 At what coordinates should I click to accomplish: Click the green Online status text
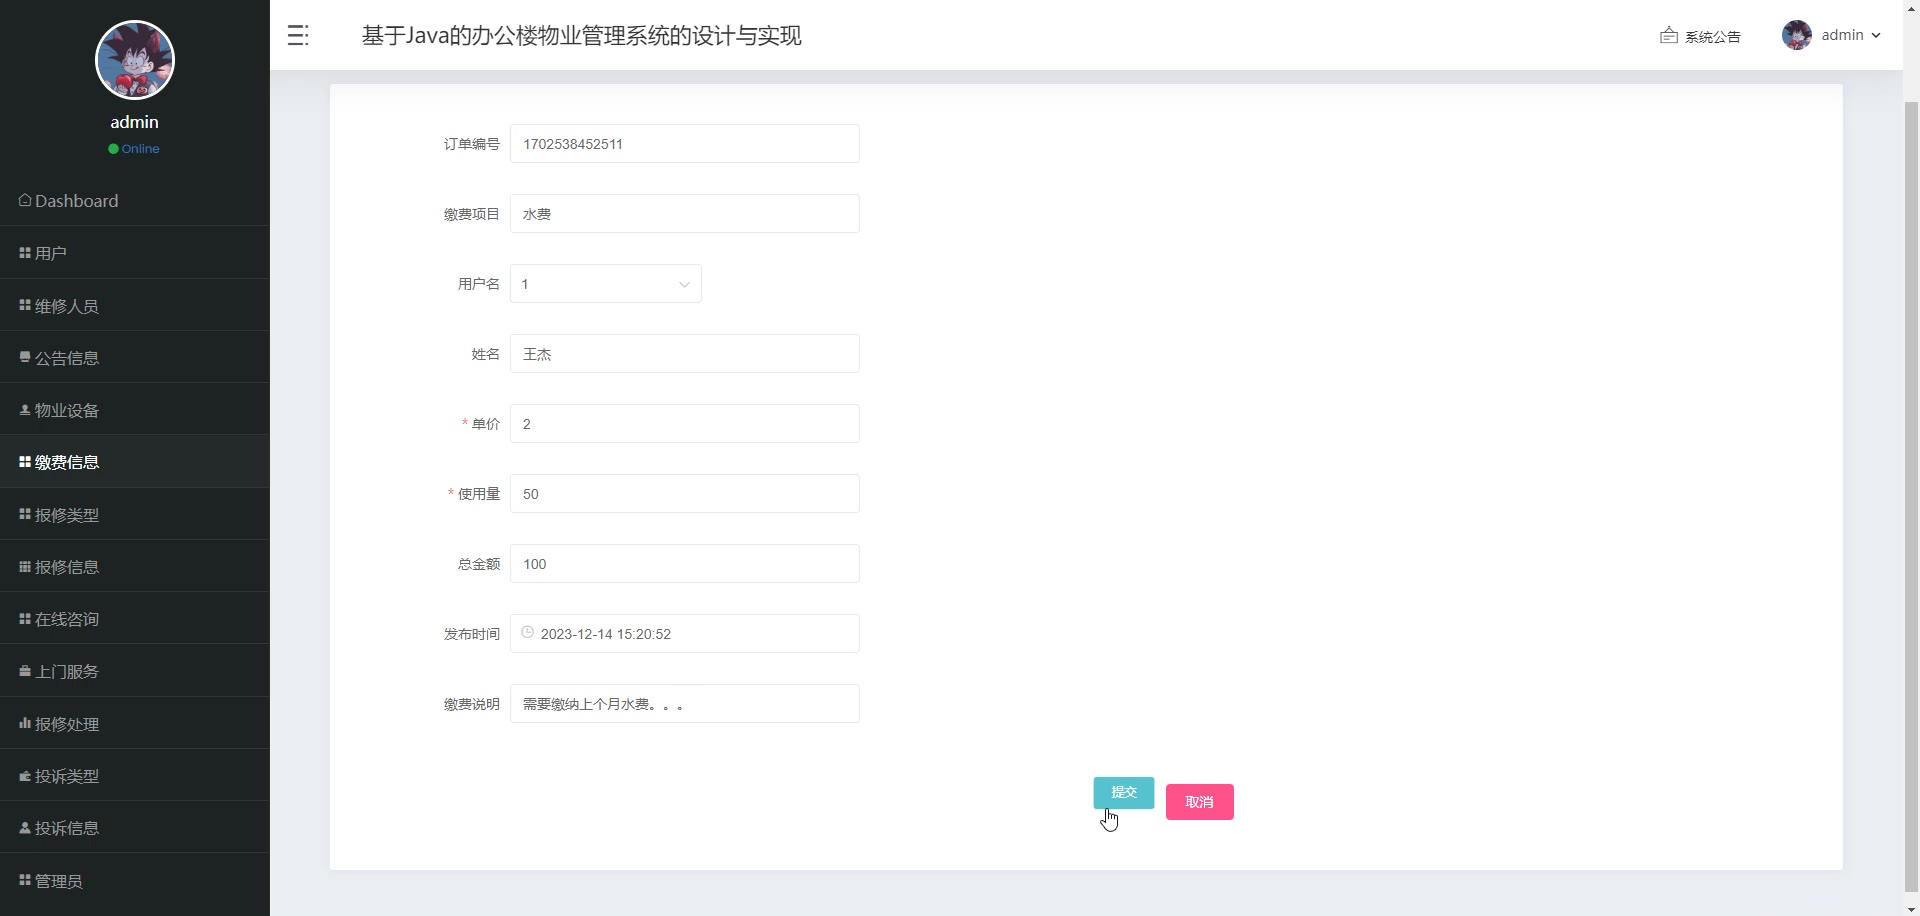tap(141, 149)
